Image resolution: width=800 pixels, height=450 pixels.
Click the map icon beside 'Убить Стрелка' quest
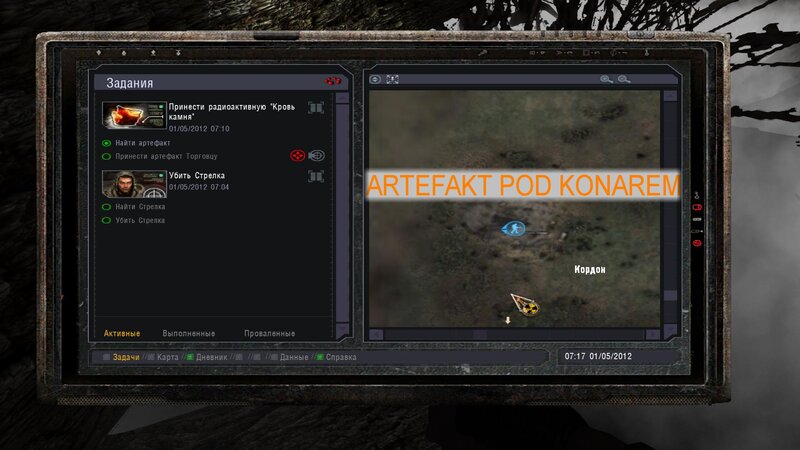pyautogui.click(x=316, y=176)
